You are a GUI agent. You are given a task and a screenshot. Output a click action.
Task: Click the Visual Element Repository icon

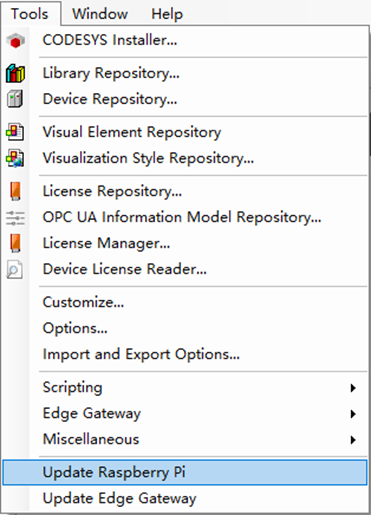point(15,132)
